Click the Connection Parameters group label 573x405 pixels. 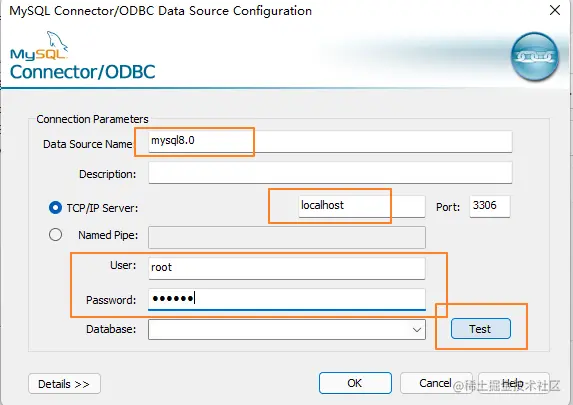coord(92,119)
